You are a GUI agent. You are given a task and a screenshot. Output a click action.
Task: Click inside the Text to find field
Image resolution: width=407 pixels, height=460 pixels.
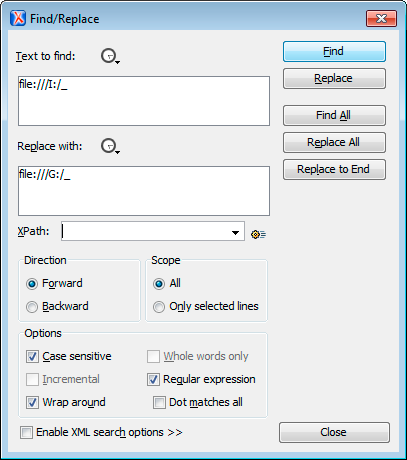144,101
